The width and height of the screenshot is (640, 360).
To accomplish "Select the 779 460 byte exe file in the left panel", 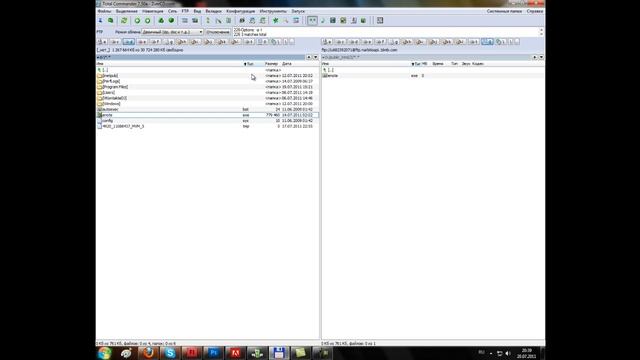I will point(207,115).
